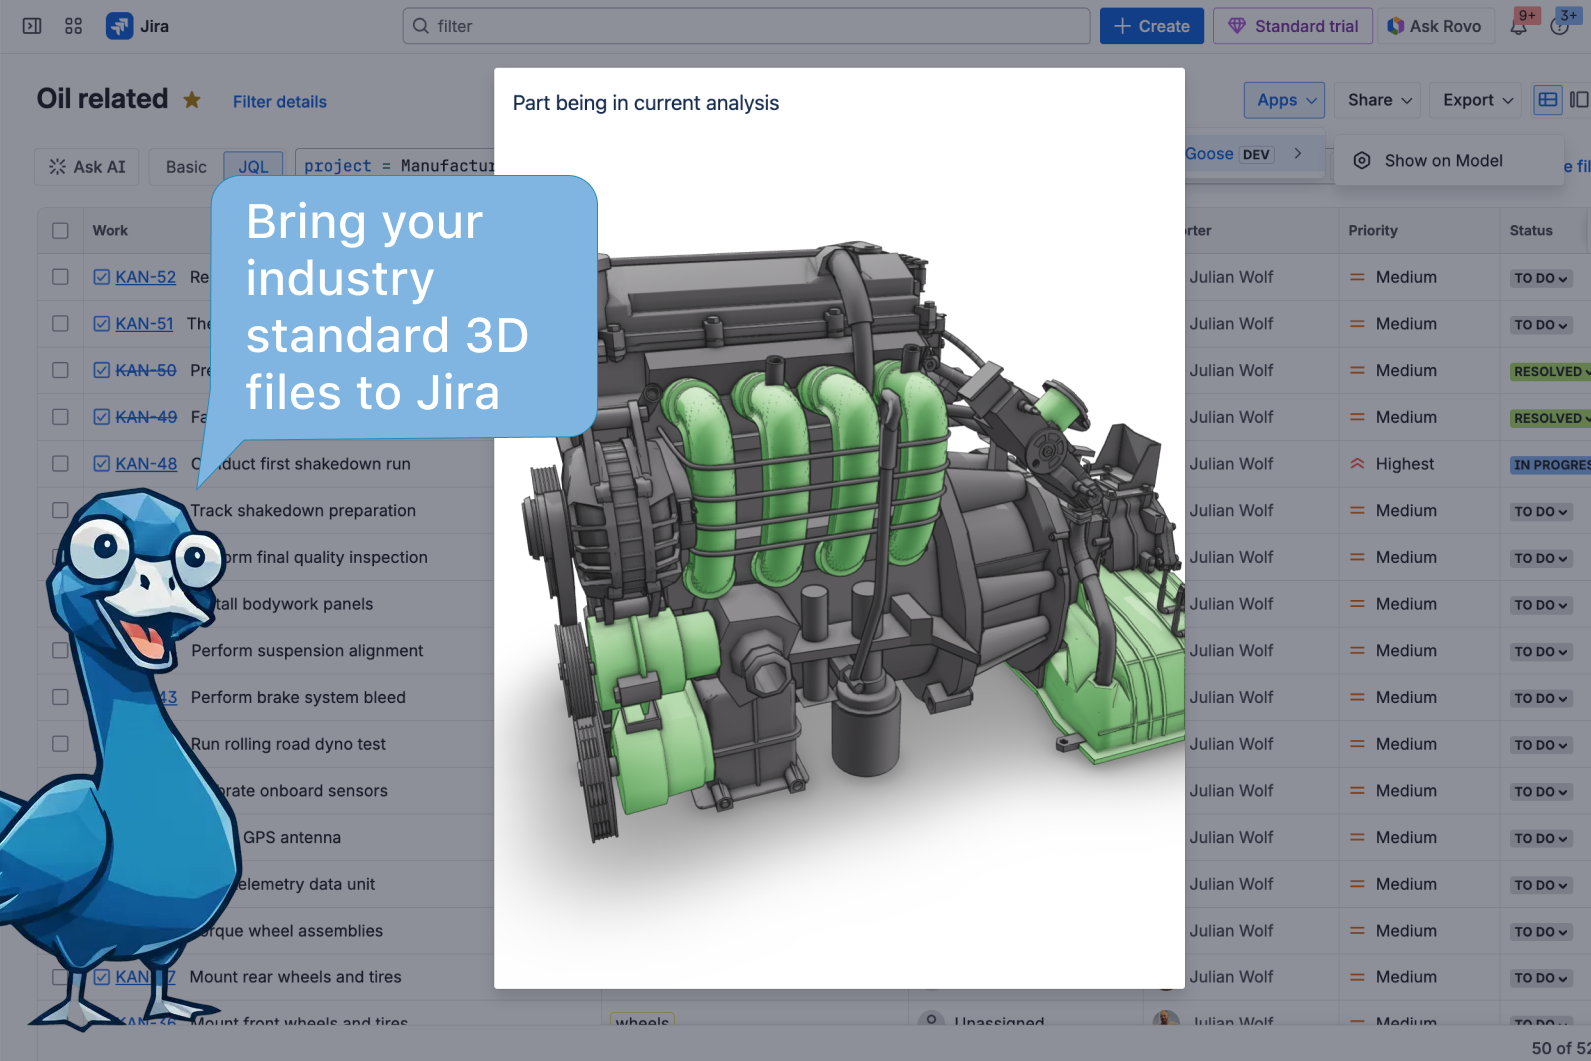
Task: Click 'Perform suspension alignment' summary
Action: click(307, 650)
